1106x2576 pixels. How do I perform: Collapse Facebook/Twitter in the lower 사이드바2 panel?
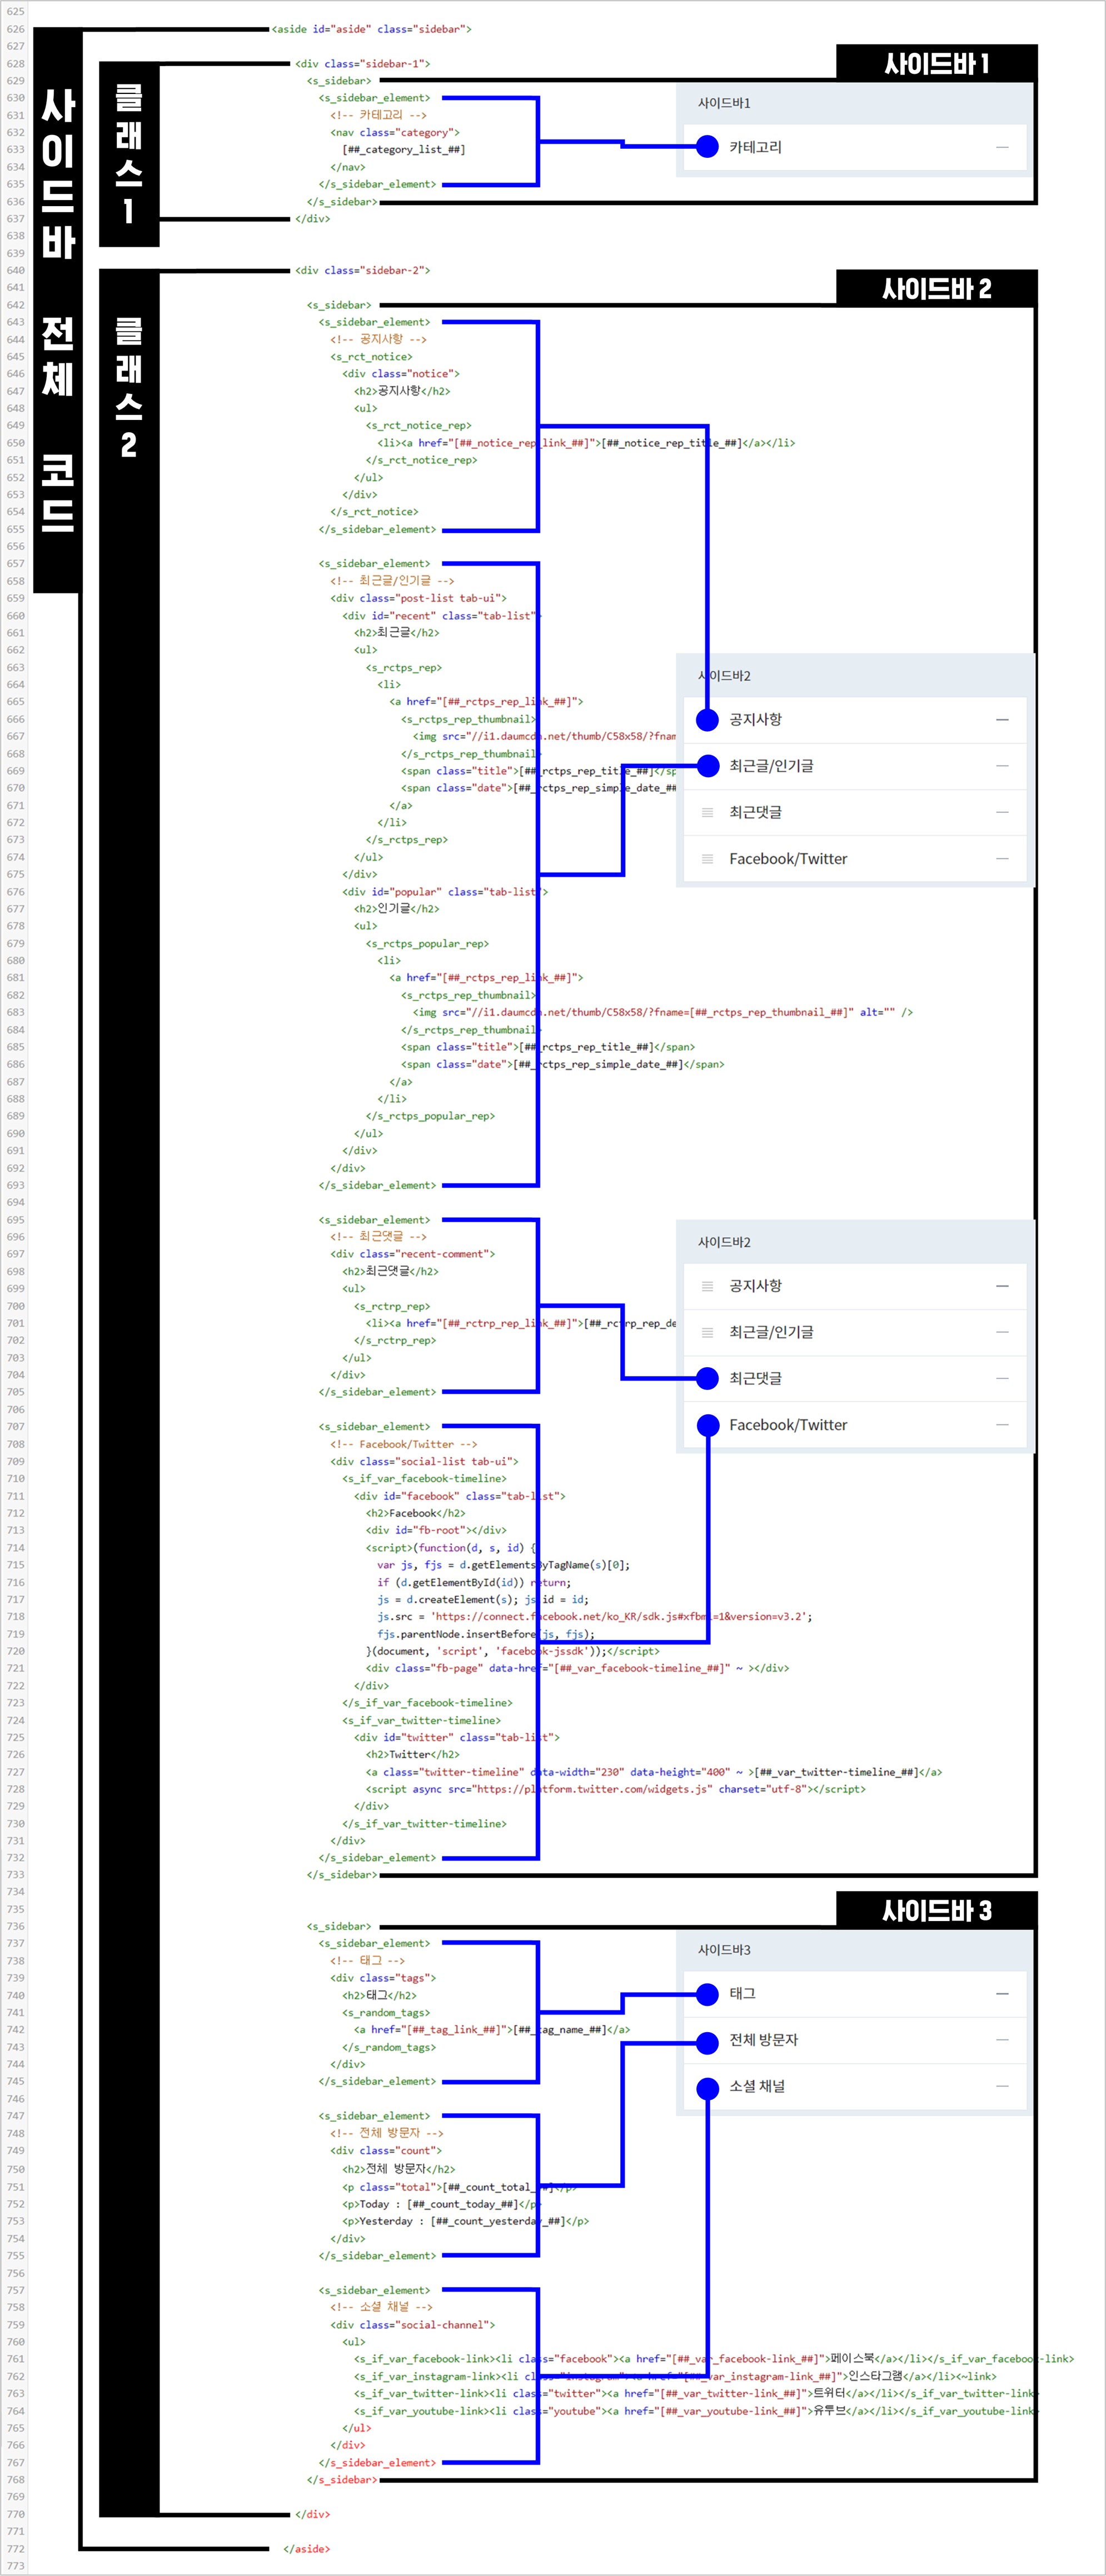point(1002,1424)
